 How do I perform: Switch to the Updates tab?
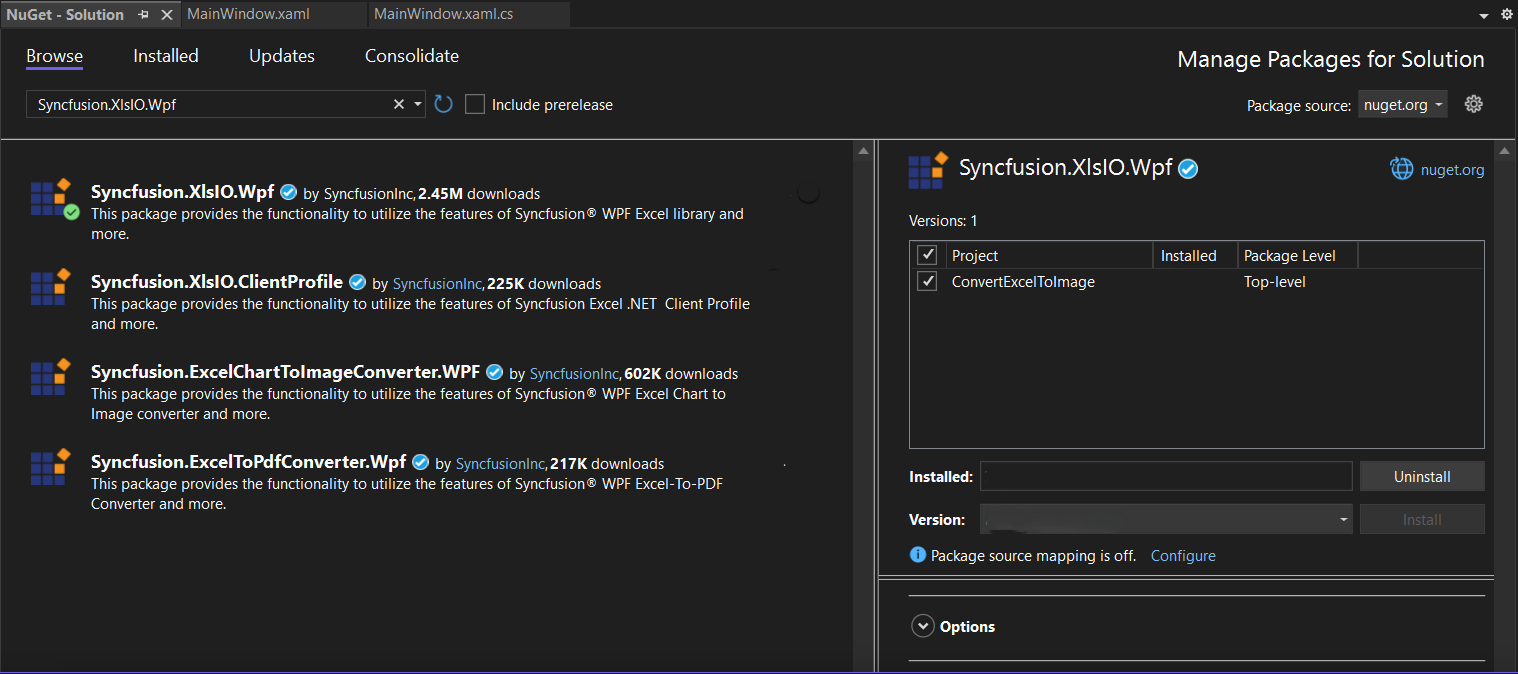281,56
